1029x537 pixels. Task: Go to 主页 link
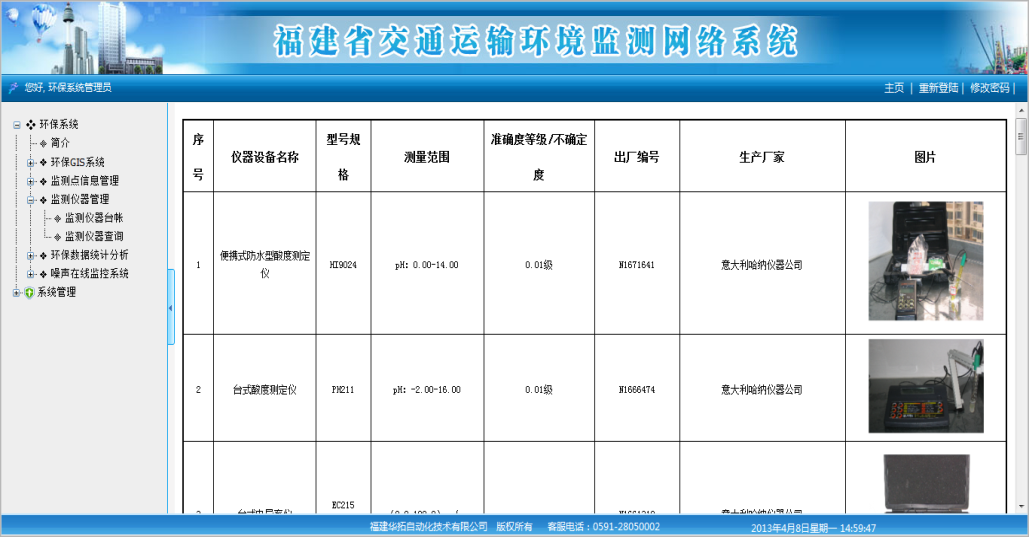[894, 88]
